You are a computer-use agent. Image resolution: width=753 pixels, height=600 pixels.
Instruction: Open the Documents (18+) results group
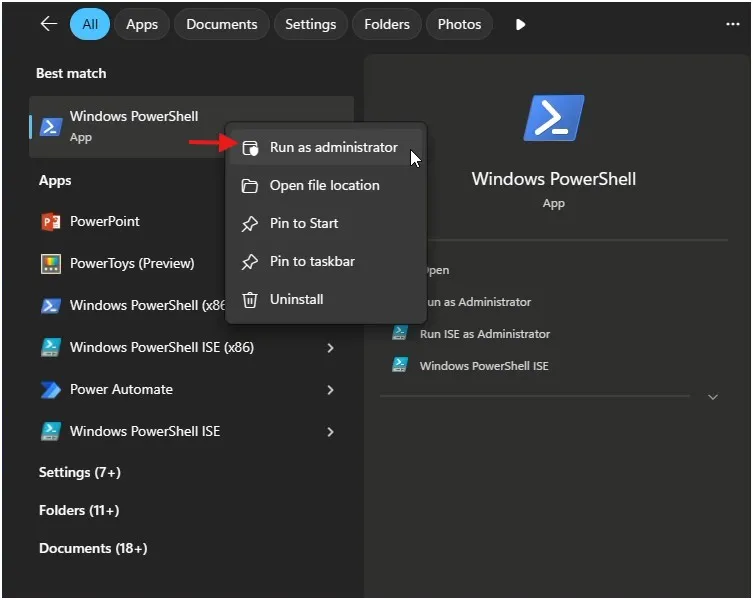[x=93, y=548]
